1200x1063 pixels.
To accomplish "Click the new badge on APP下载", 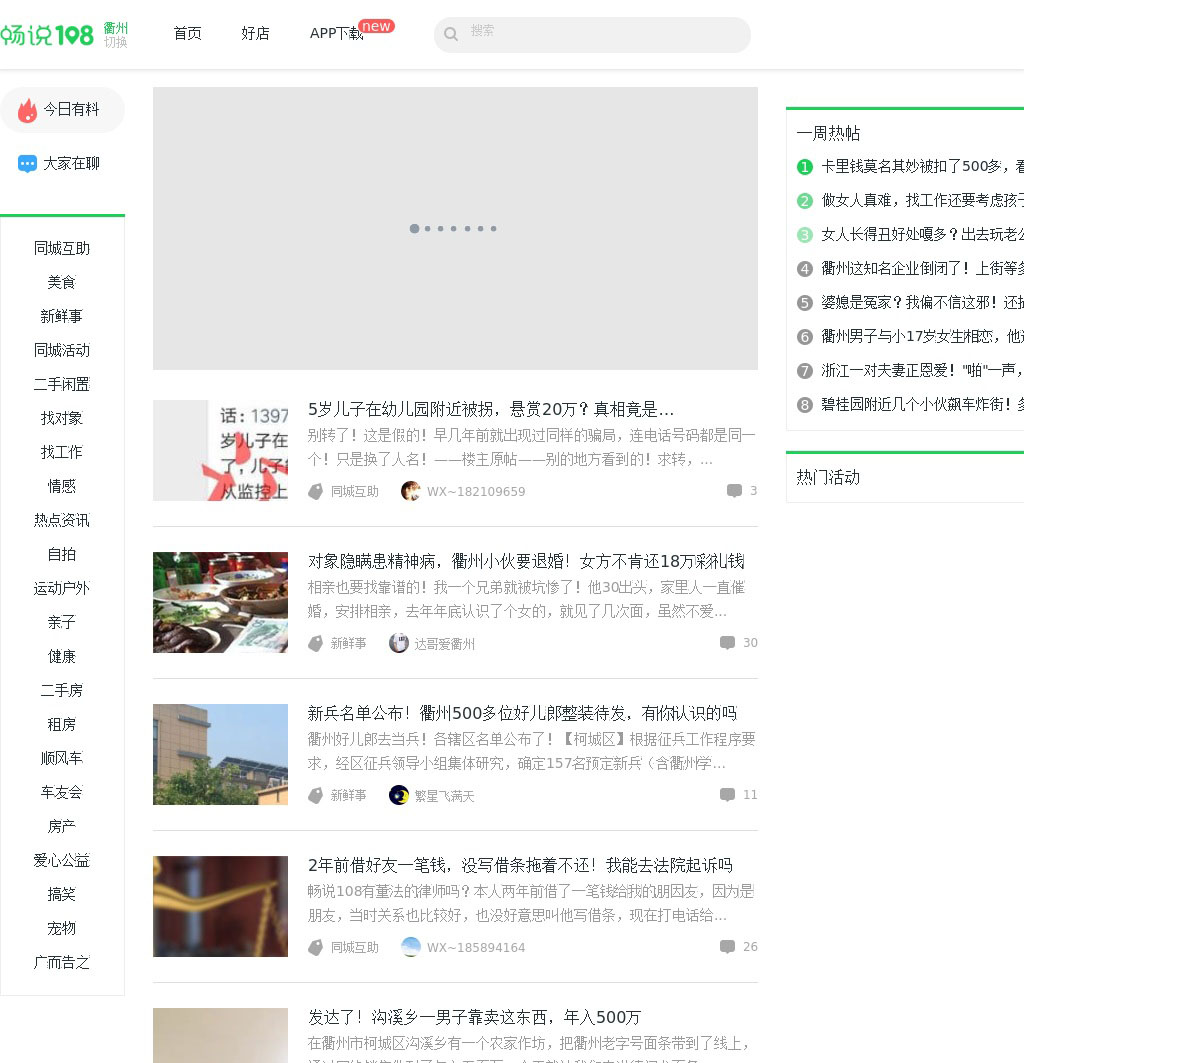I will [376, 26].
